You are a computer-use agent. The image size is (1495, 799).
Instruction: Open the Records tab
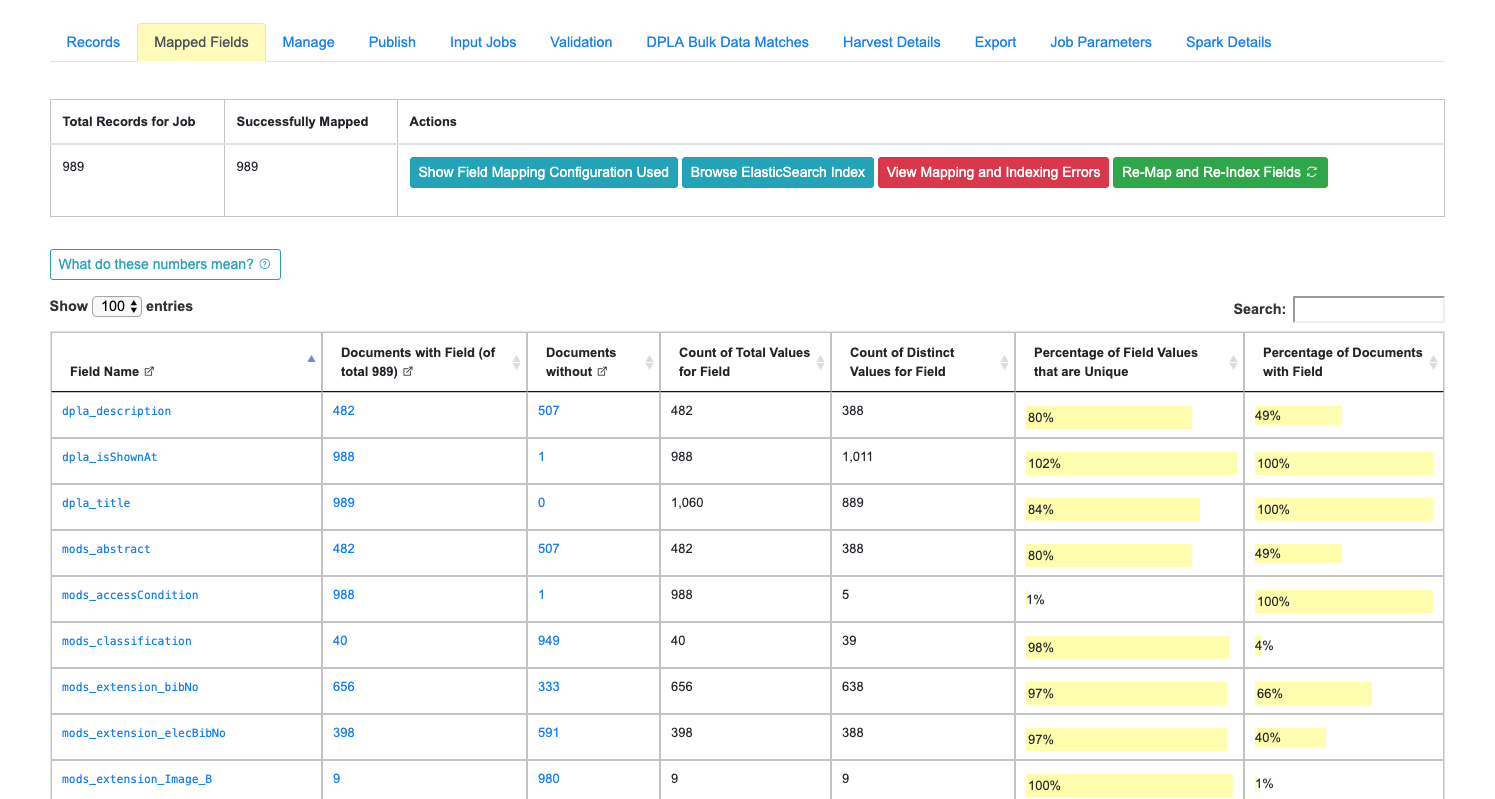coord(93,42)
